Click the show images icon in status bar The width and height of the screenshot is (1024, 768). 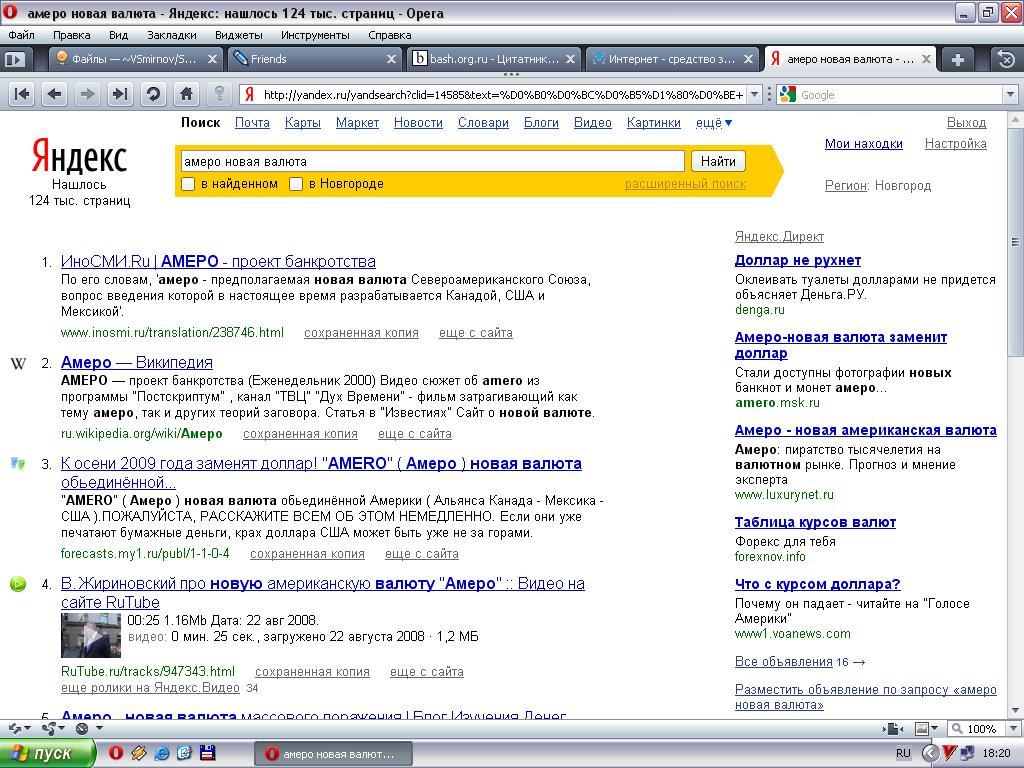[x=921, y=729]
